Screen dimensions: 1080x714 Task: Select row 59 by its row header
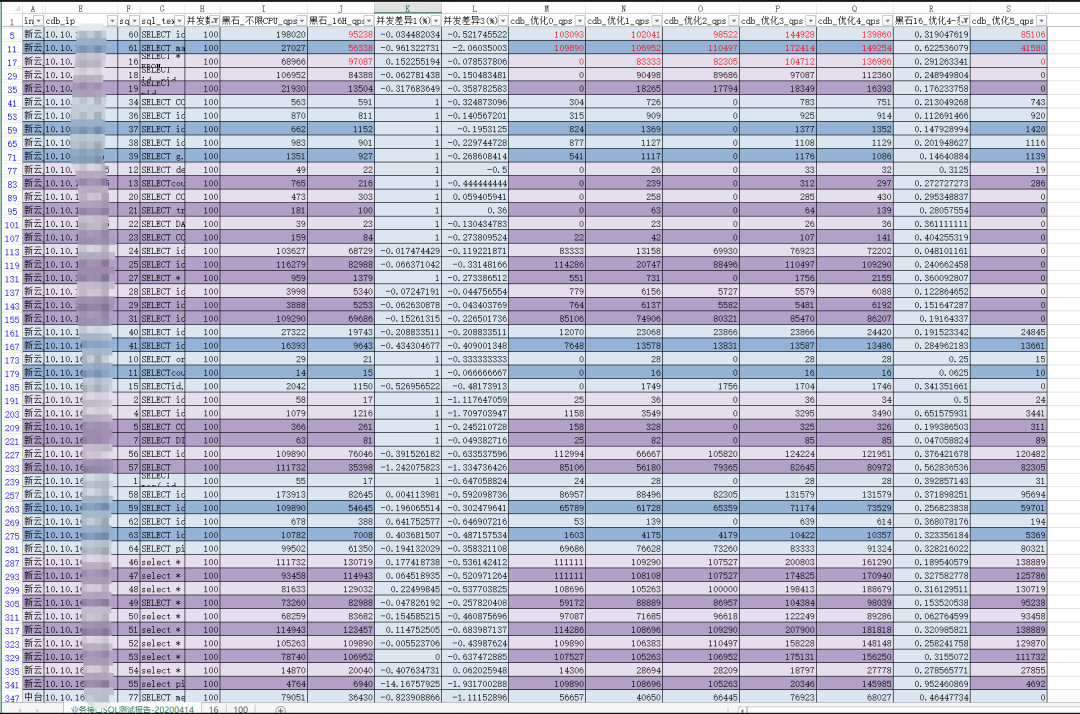12,129
